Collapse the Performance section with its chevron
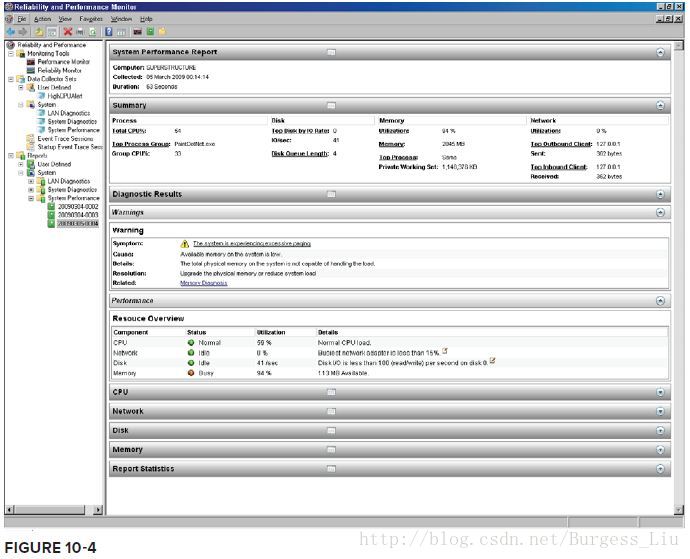This screenshot has width=690, height=559. (660, 301)
